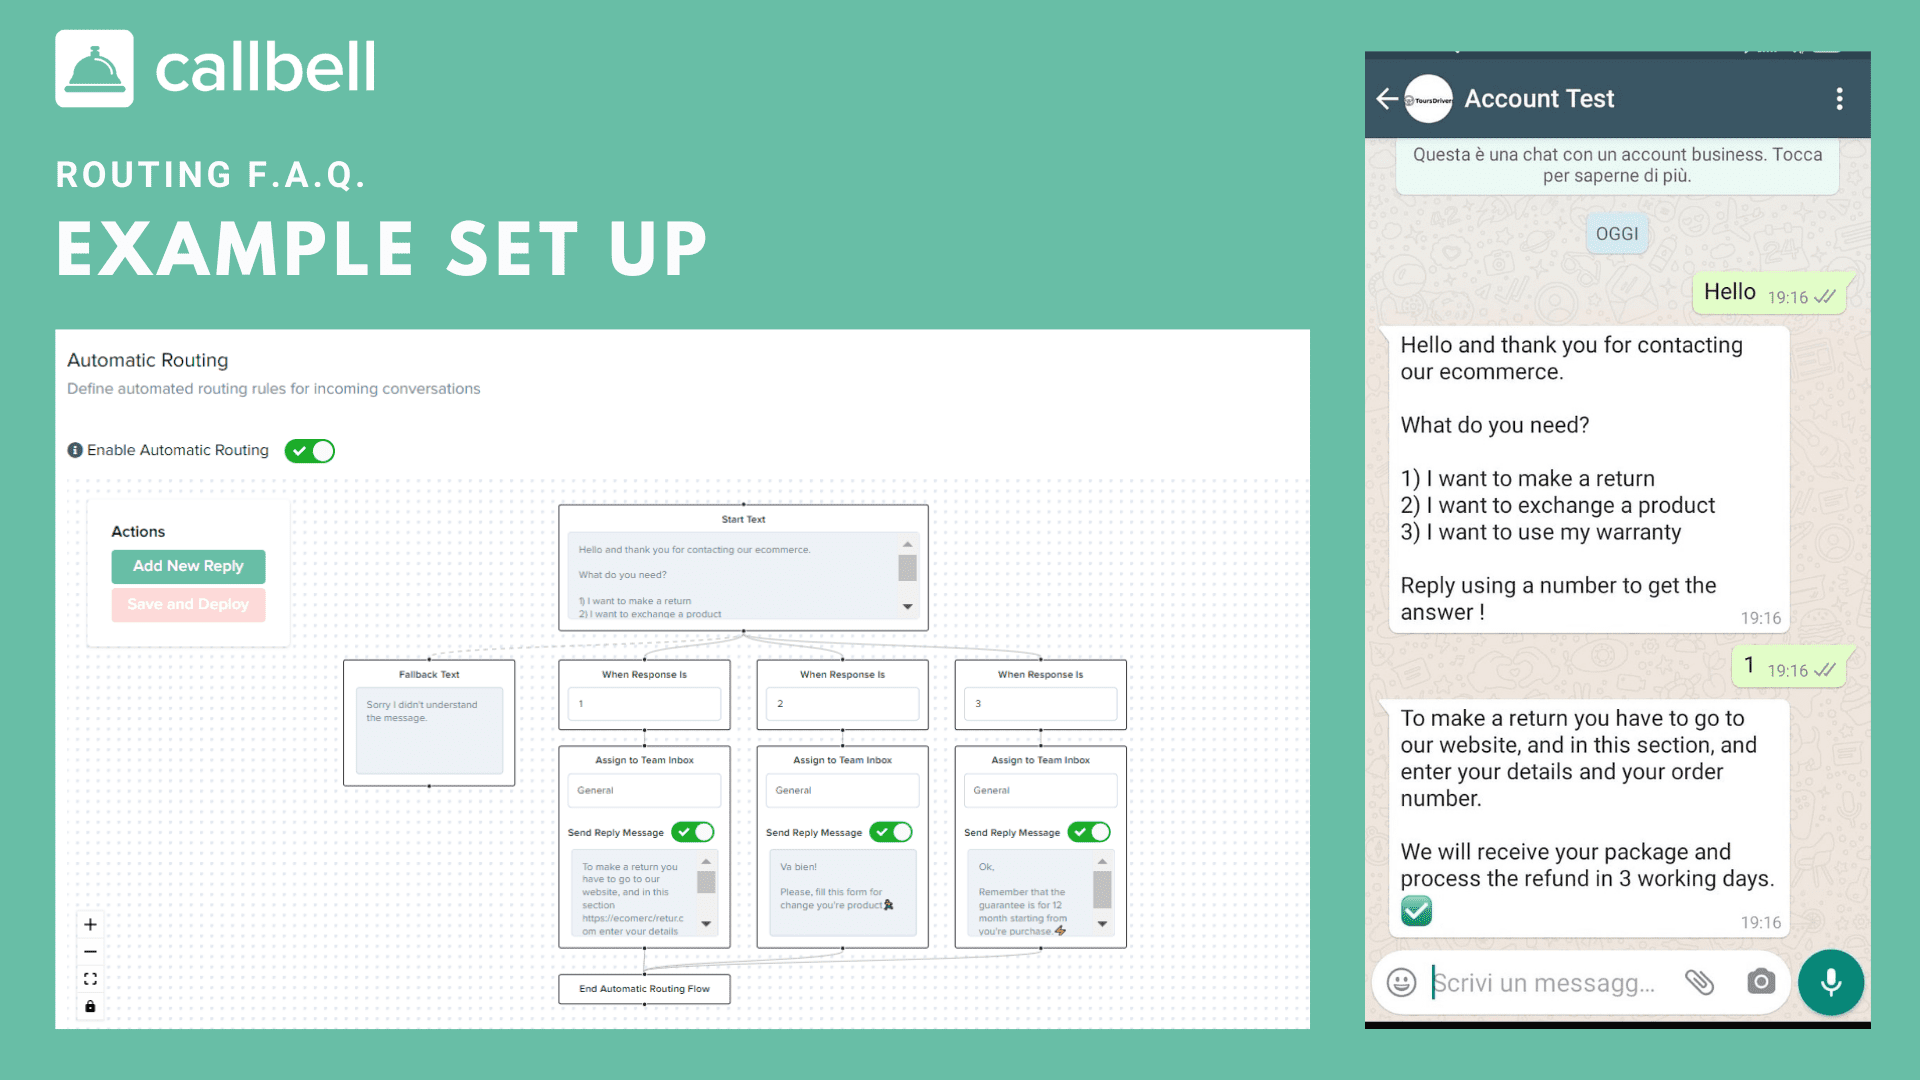Click the microphone icon in chat input
1920x1080 pixels.
coord(1832,980)
